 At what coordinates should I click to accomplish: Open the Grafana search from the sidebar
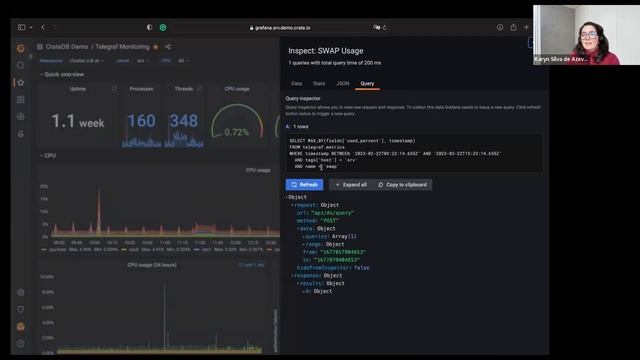(20, 65)
